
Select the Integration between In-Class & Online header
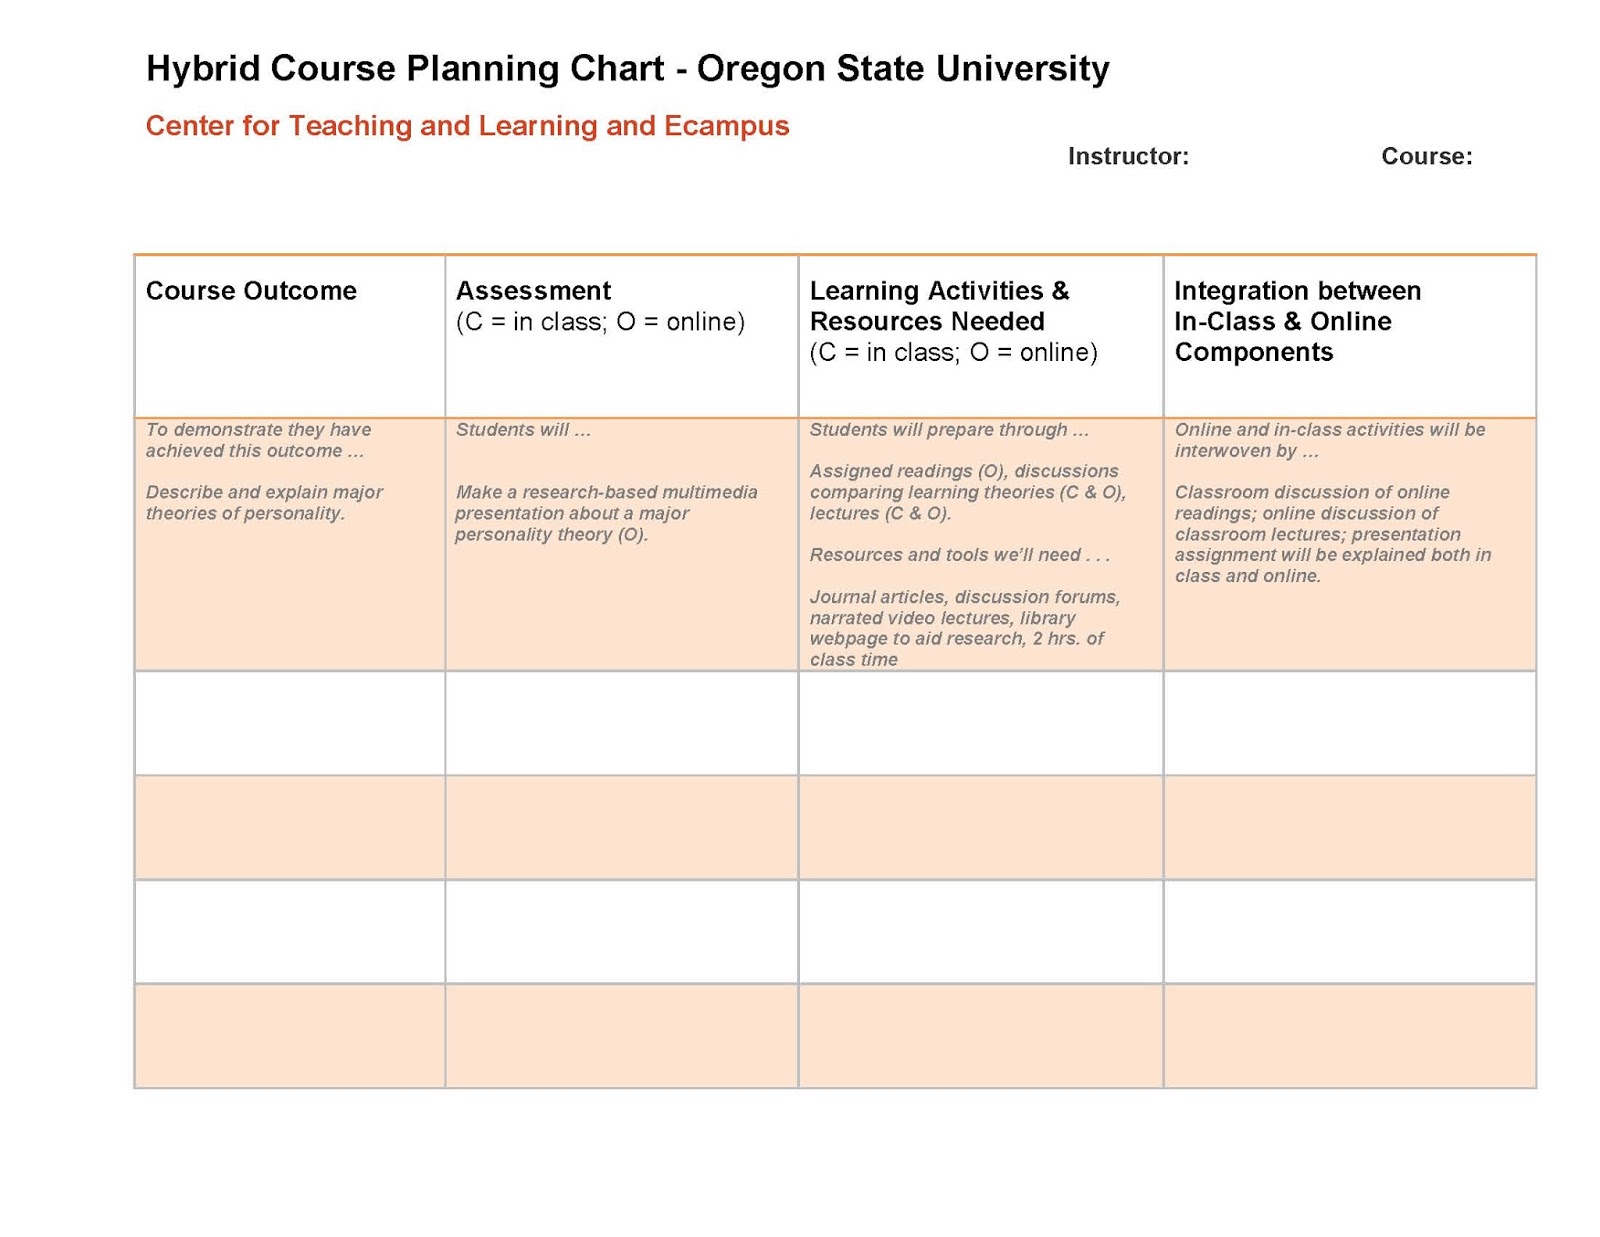(x=1297, y=321)
